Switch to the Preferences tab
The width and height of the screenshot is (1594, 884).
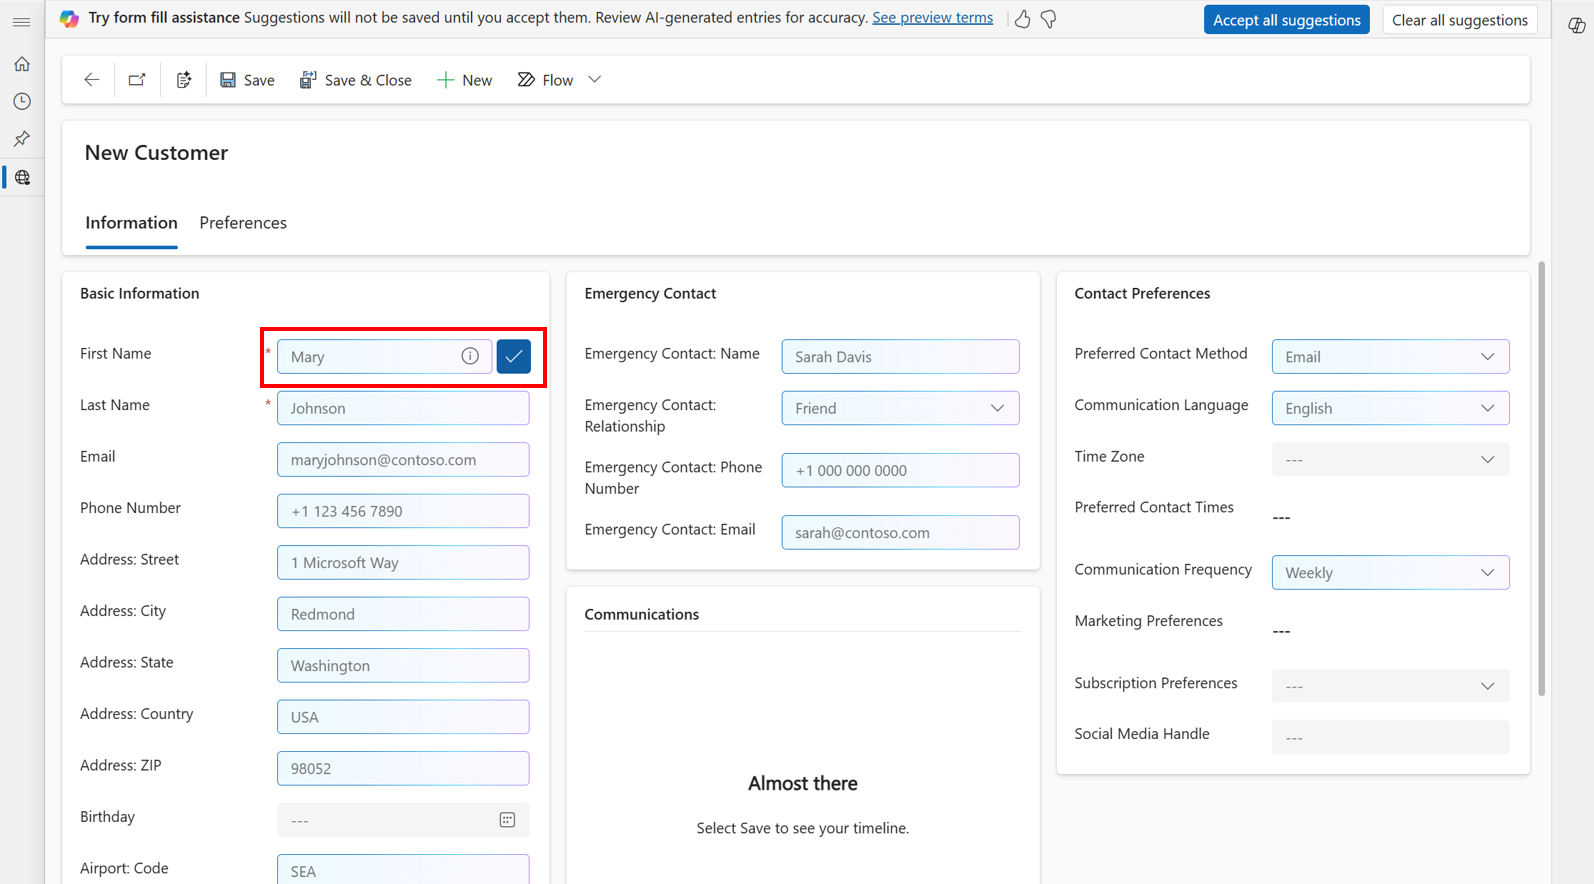(243, 223)
